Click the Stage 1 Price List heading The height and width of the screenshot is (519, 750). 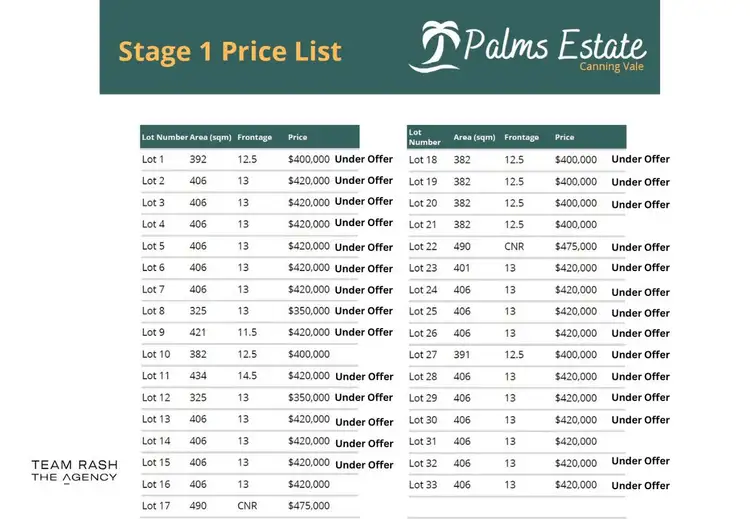230,51
